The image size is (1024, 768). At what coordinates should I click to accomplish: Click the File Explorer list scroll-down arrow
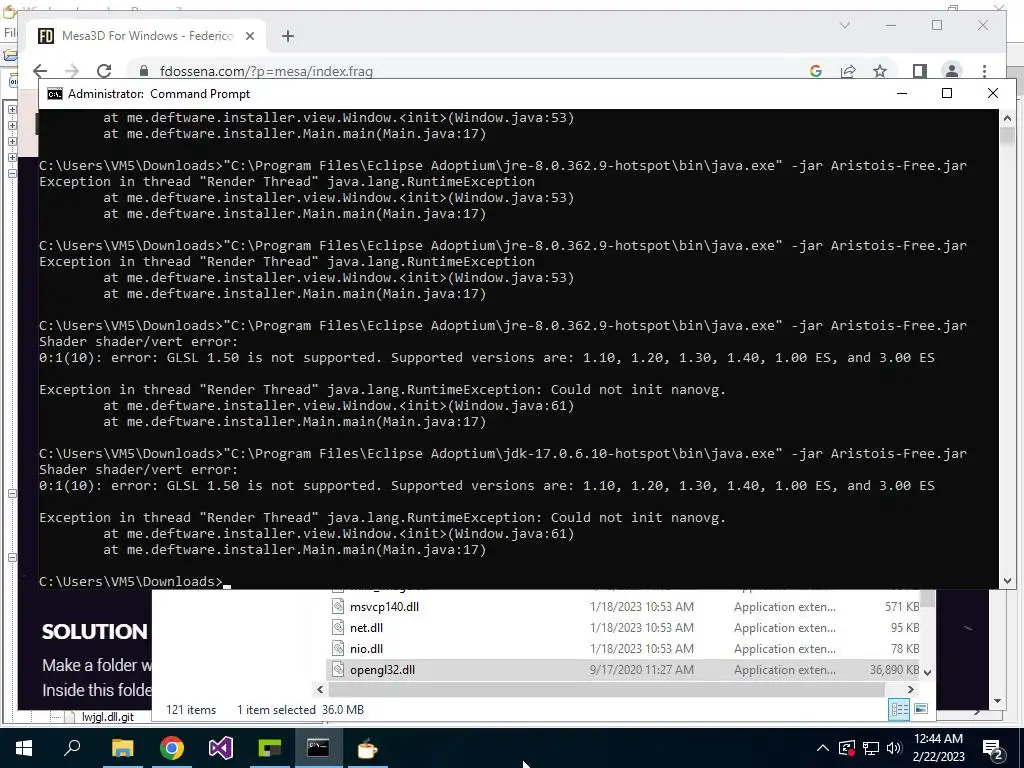[927, 671]
